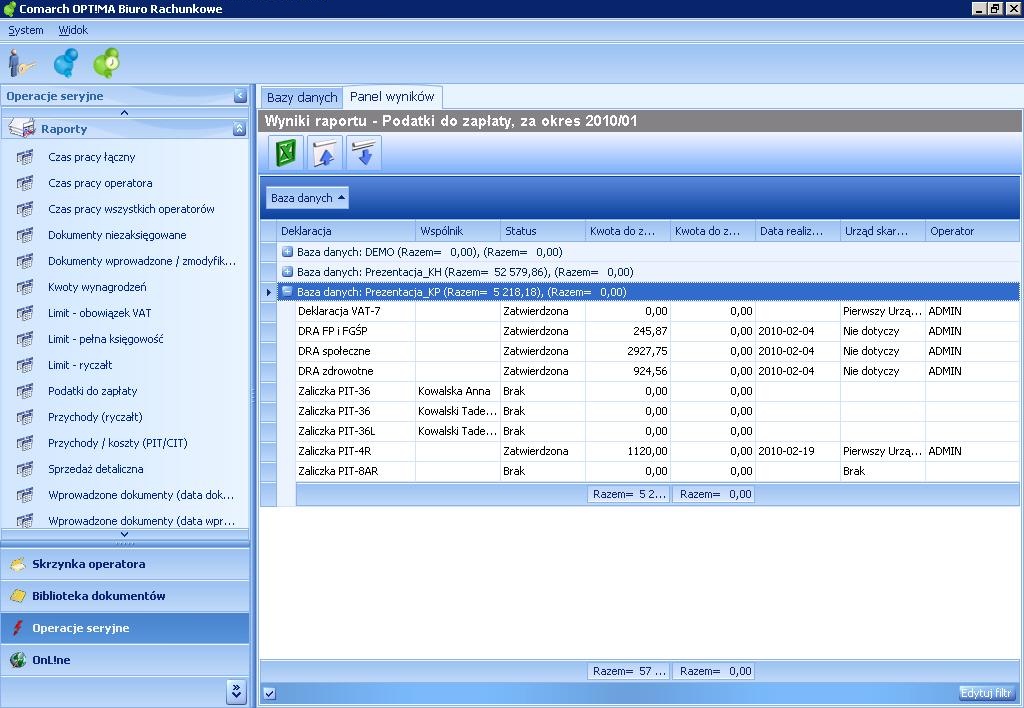Viewport: 1024px width, 708px height.
Task: Select the Zaliczka PIT-36L row
Action: pos(658,431)
